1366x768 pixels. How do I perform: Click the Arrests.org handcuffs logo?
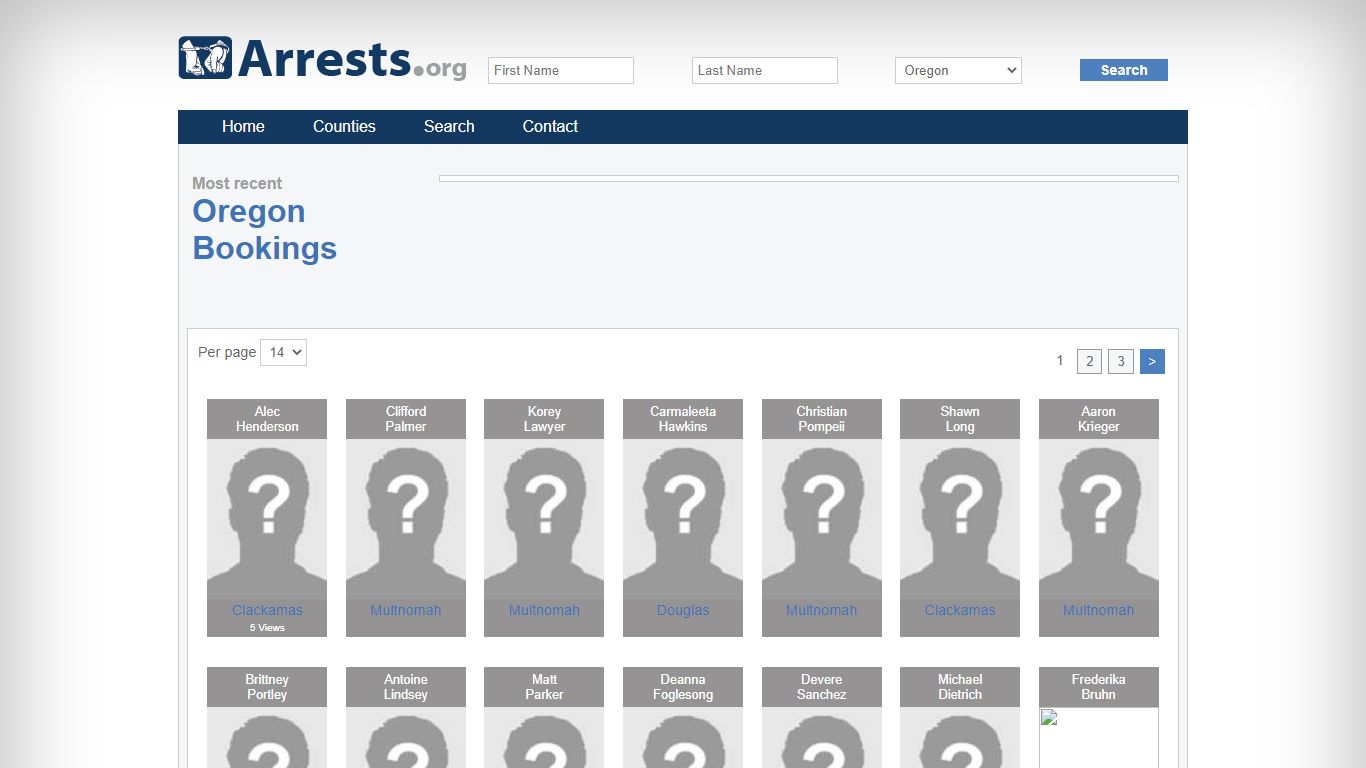[x=322, y=58]
